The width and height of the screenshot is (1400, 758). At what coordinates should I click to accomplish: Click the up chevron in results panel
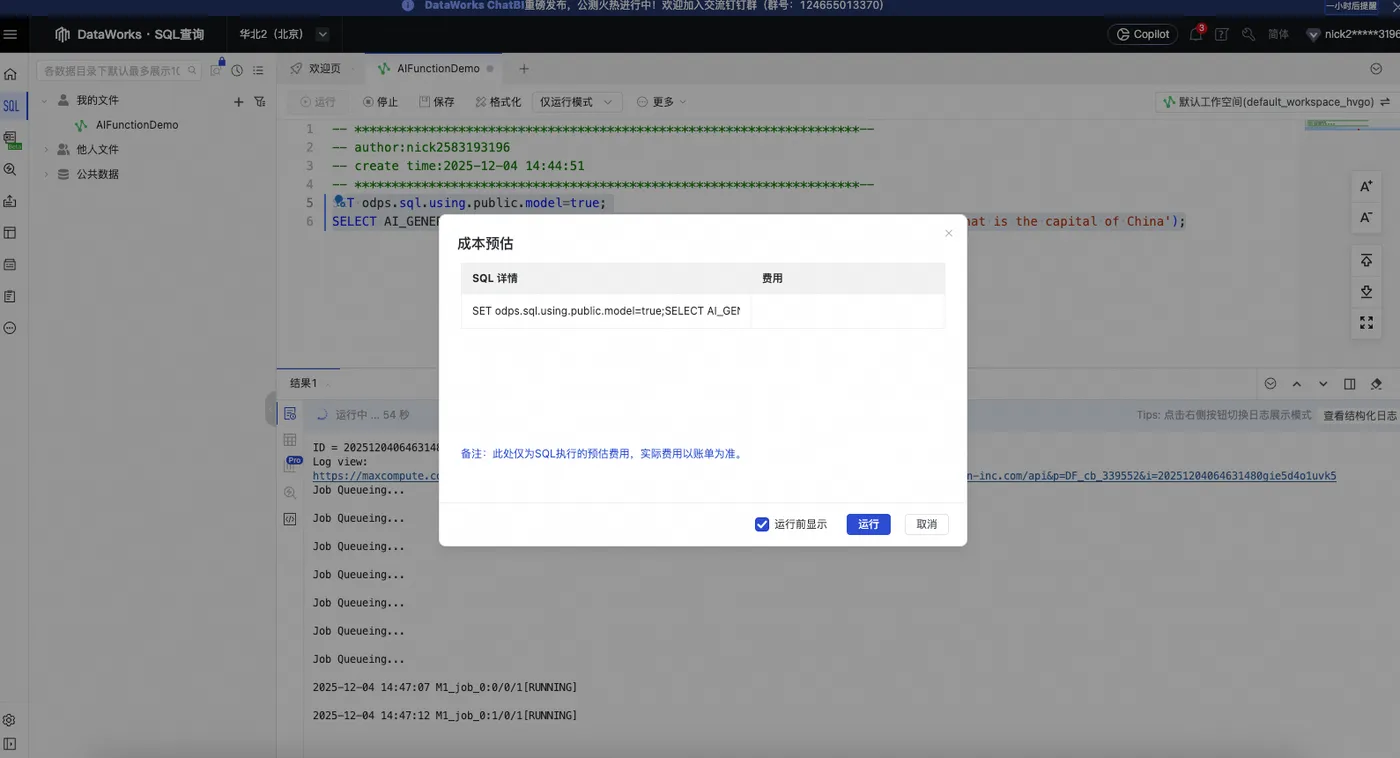(1297, 384)
